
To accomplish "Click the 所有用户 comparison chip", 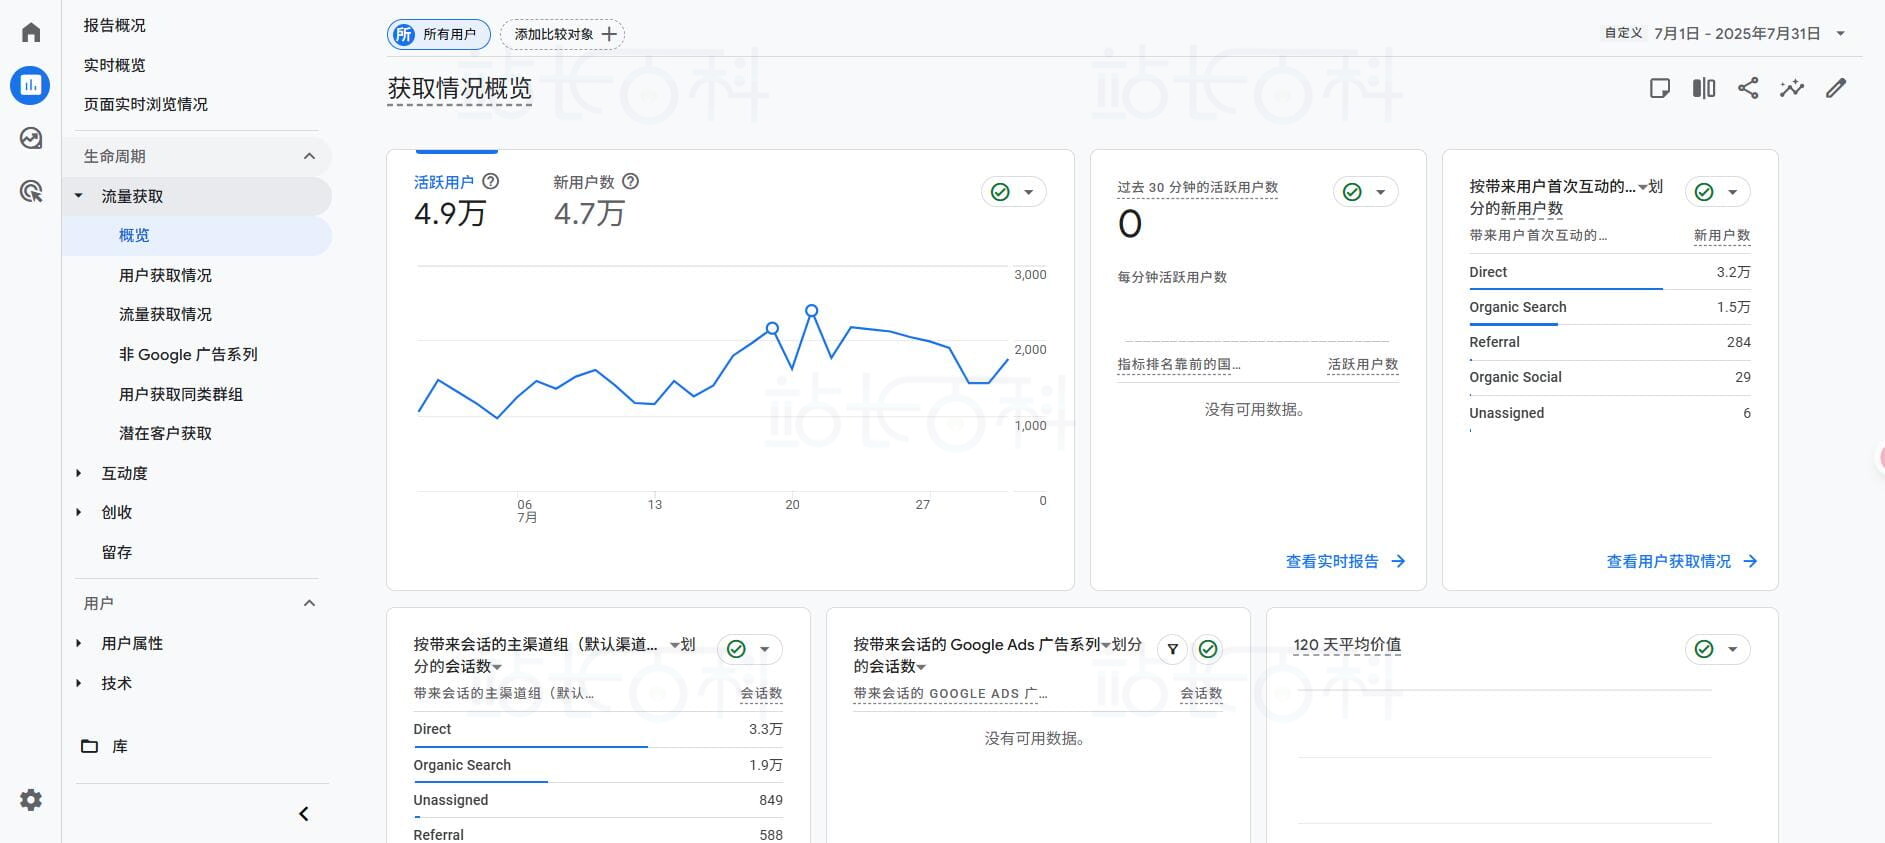I will click(438, 34).
